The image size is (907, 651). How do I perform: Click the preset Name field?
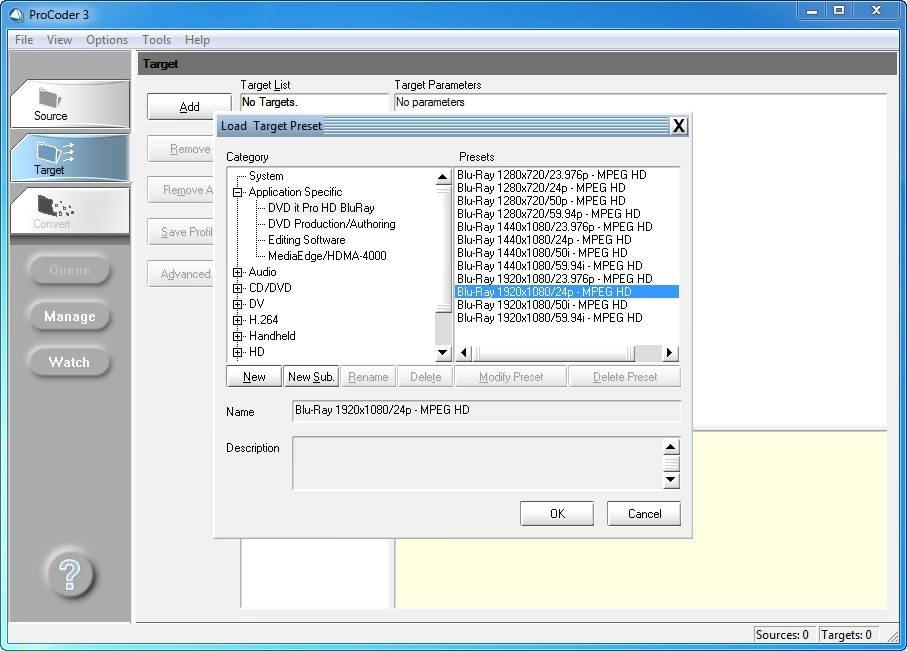pos(486,410)
